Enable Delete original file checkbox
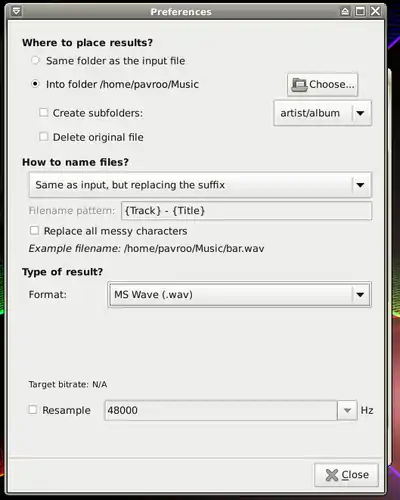This screenshot has height=500, width=400. (x=44, y=137)
